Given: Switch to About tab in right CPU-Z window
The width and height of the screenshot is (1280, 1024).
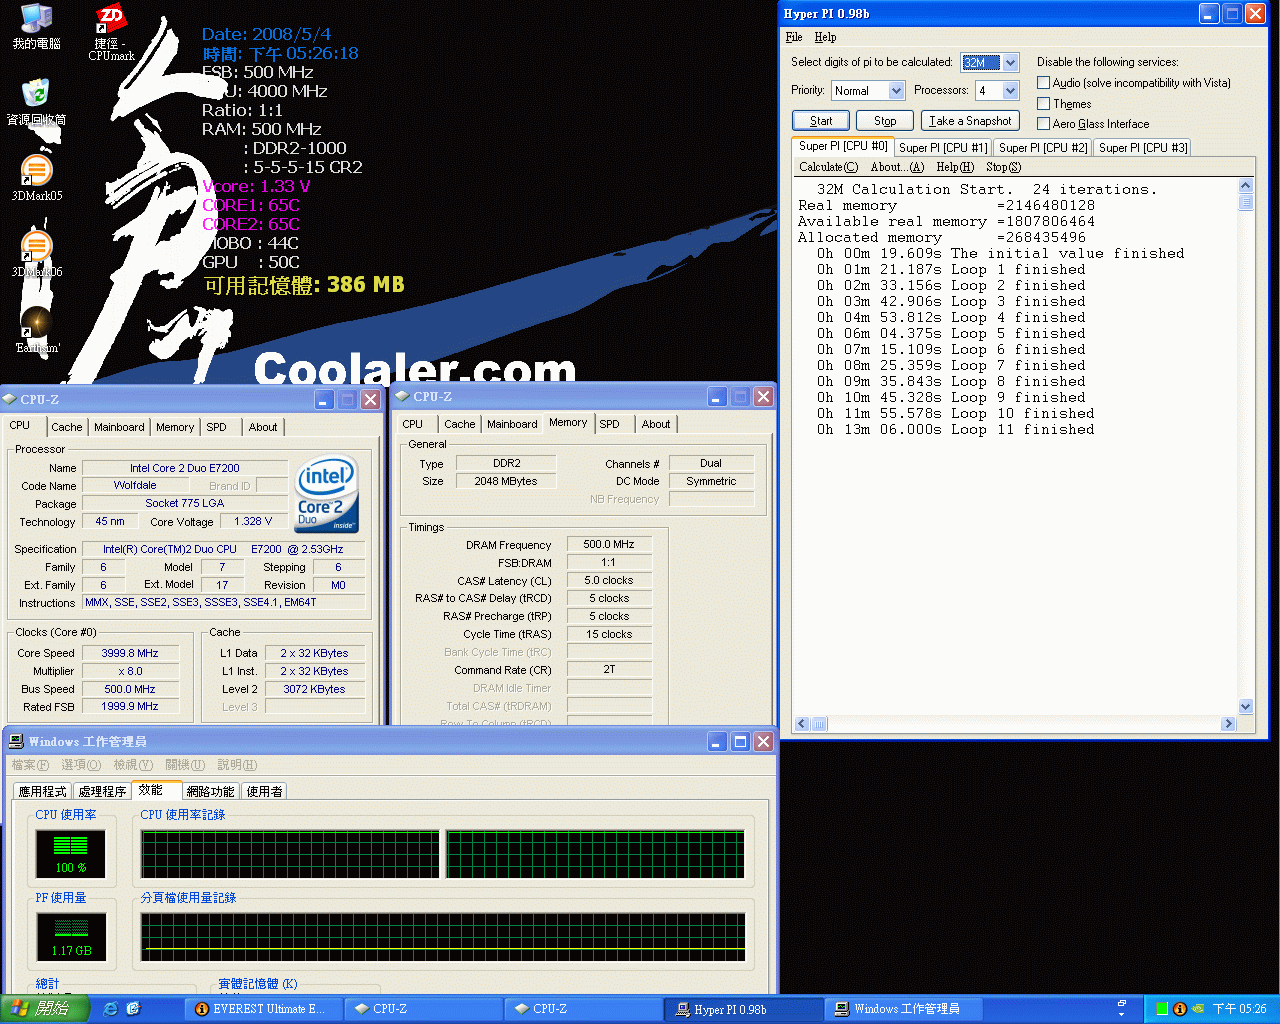Looking at the screenshot, I should 656,424.
